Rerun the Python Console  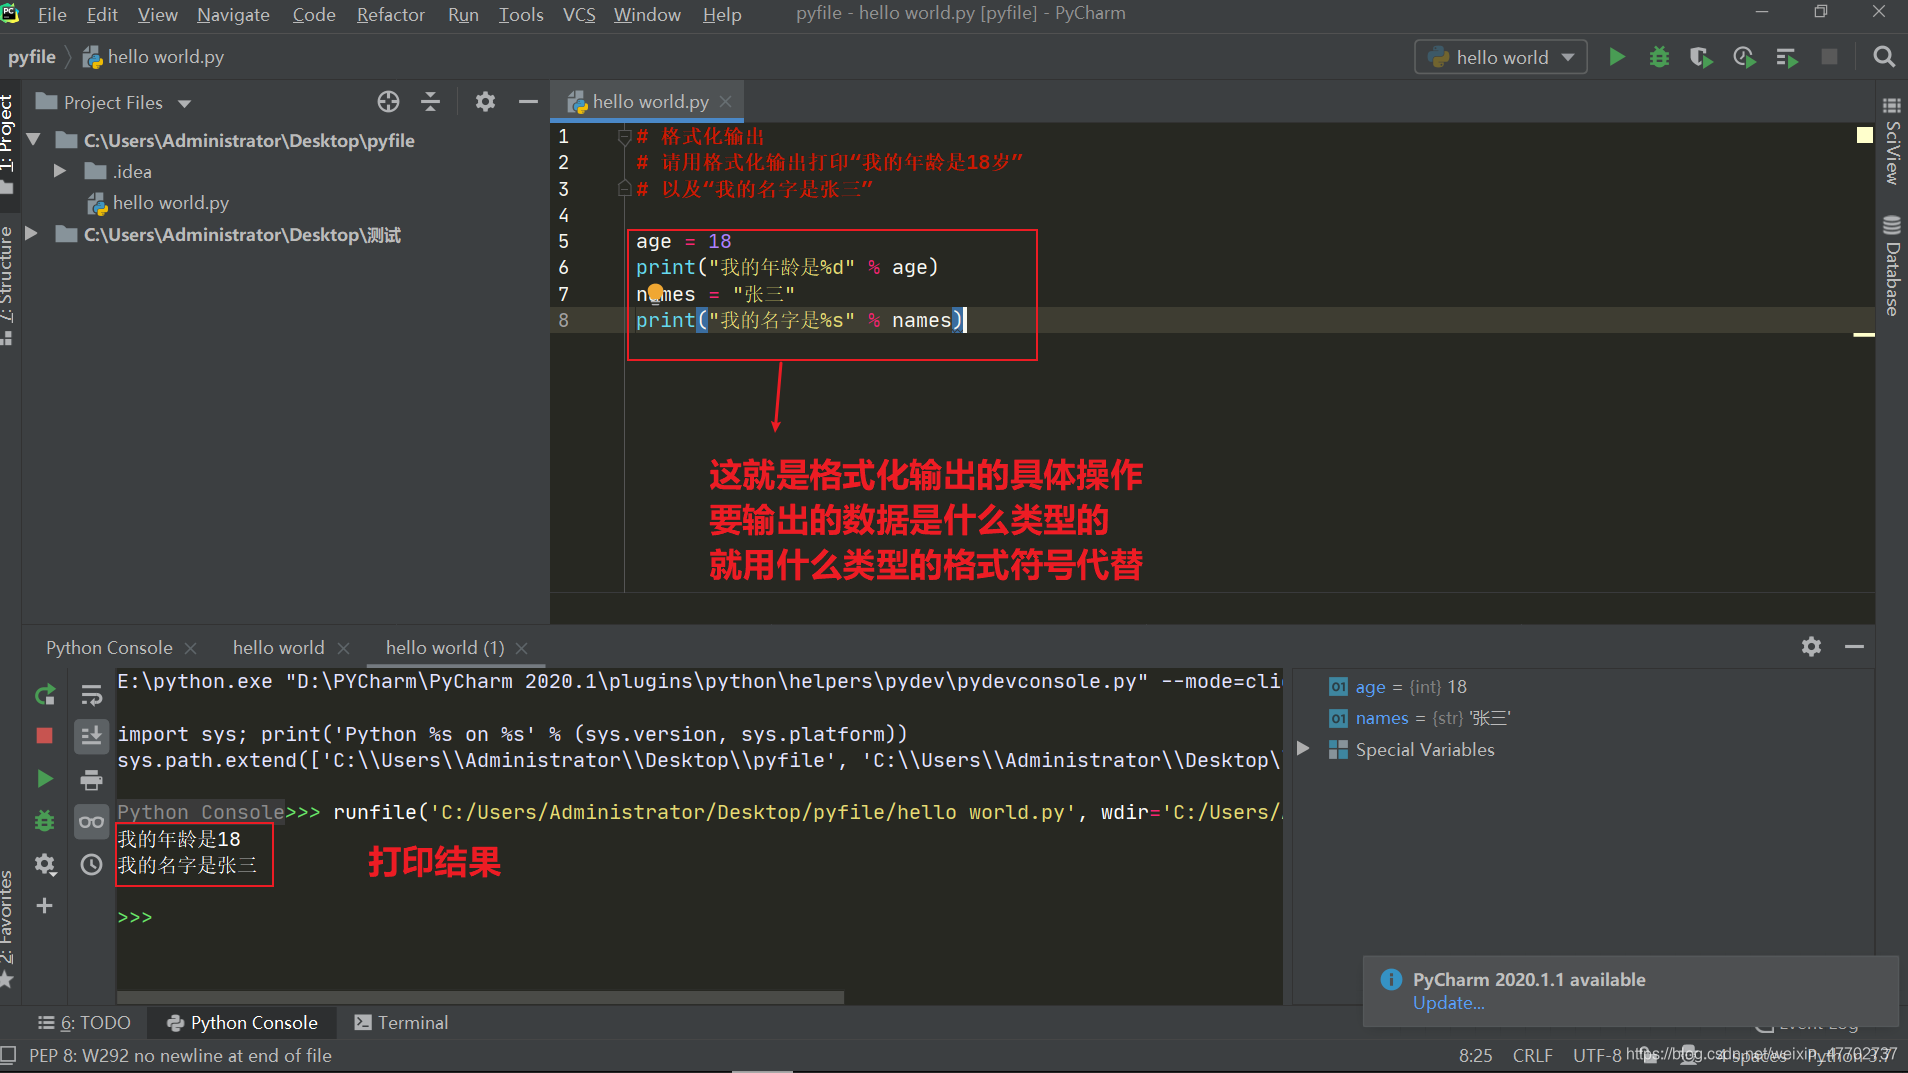tap(44, 694)
